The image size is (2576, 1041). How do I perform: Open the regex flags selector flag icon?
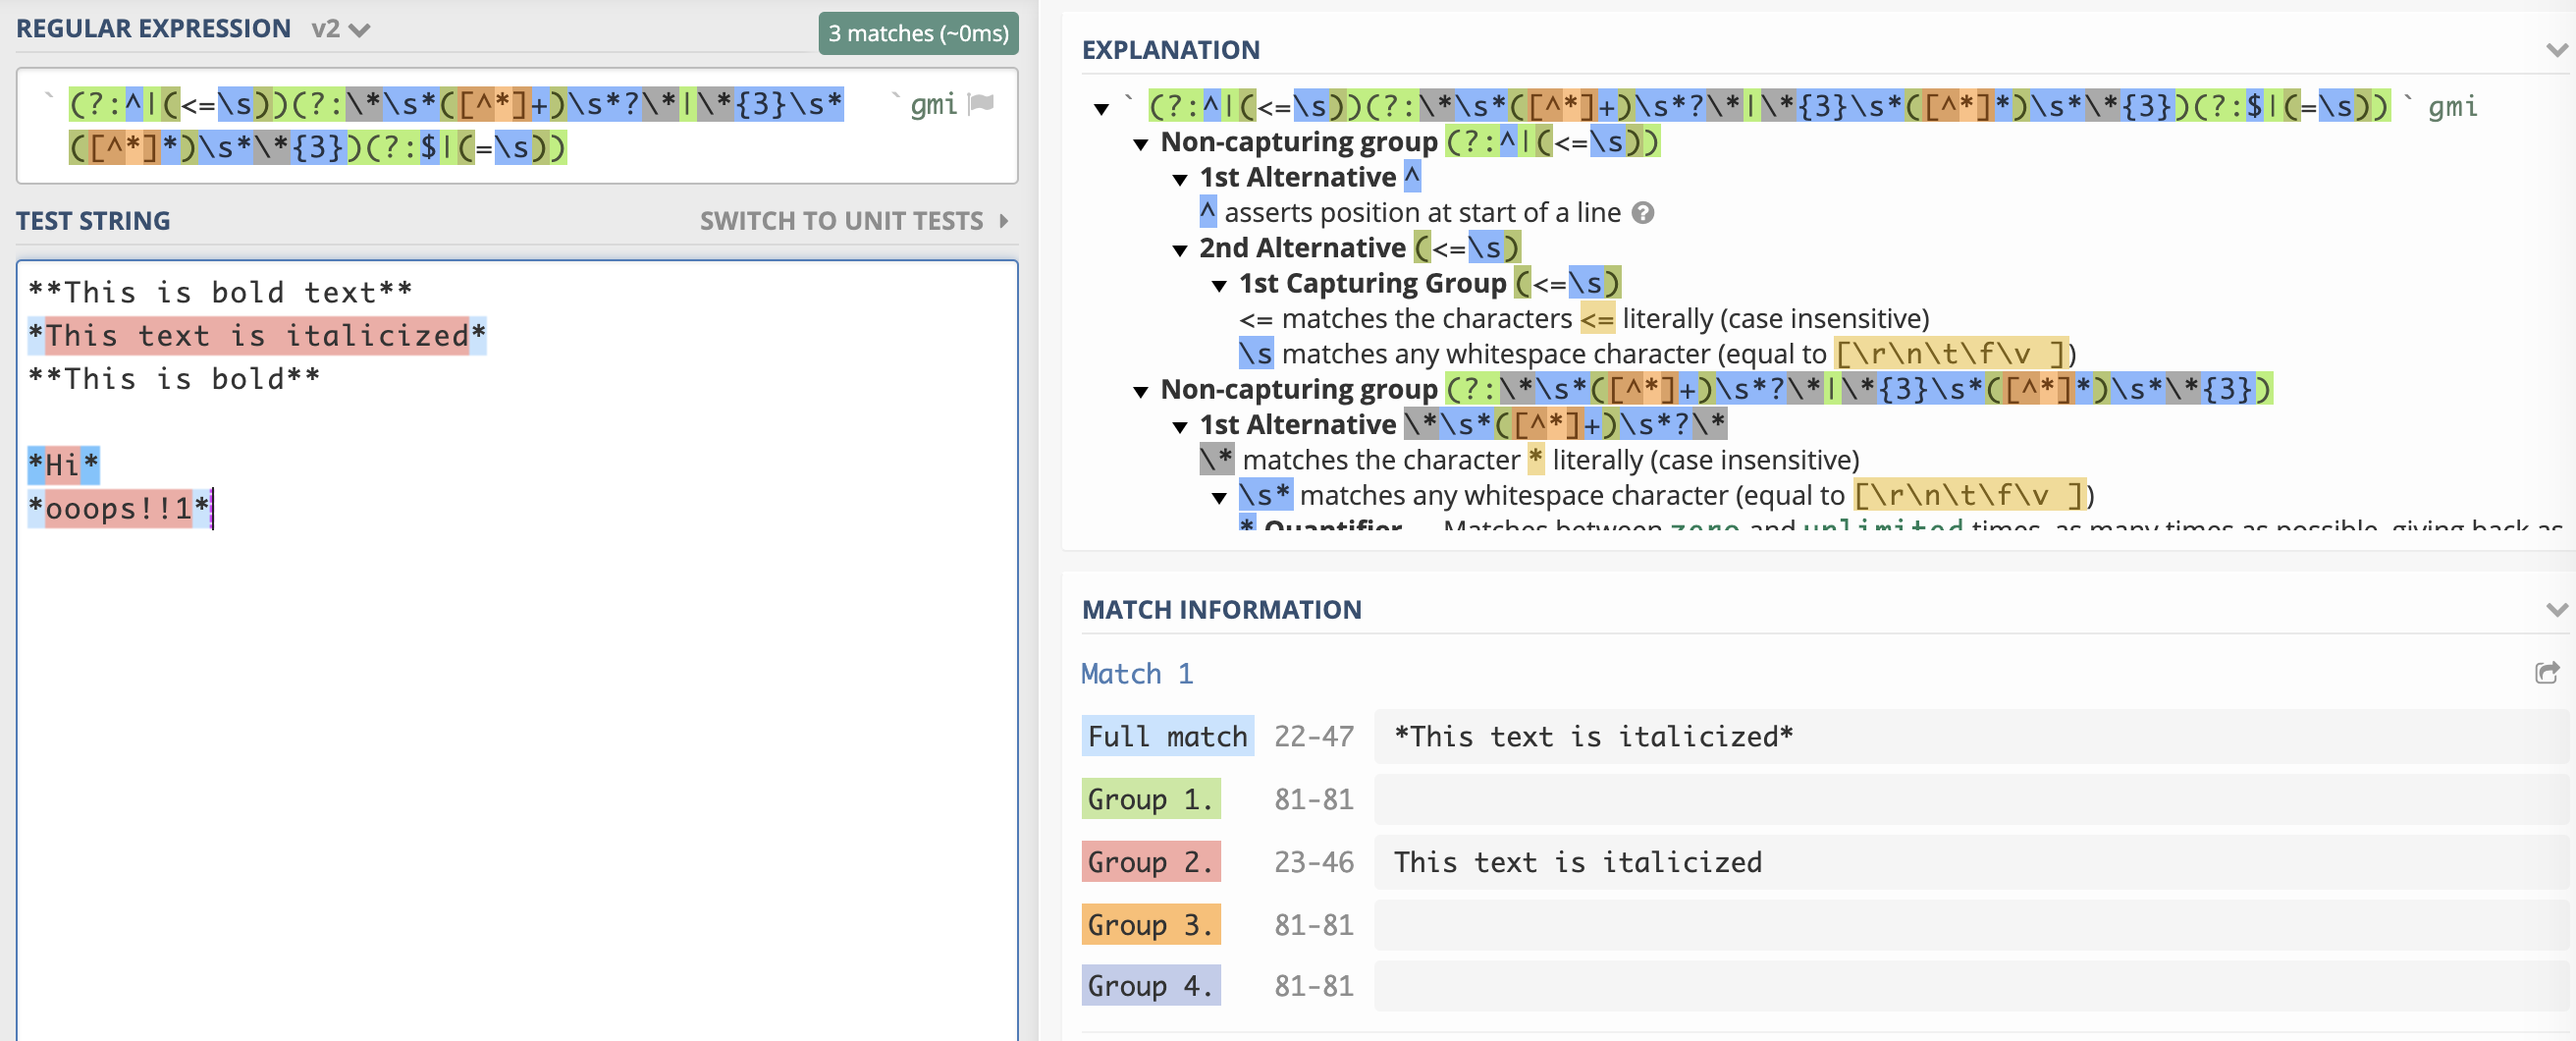coord(981,103)
